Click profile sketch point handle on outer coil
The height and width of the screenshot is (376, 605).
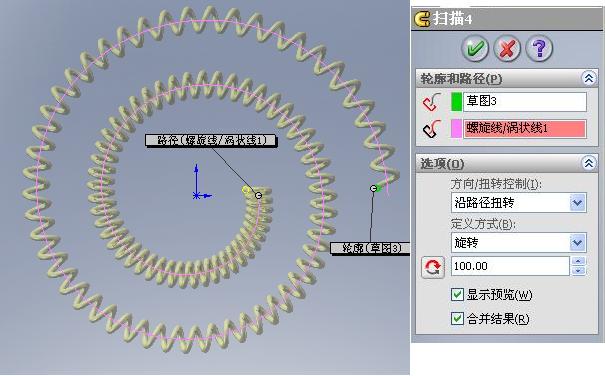pos(373,188)
